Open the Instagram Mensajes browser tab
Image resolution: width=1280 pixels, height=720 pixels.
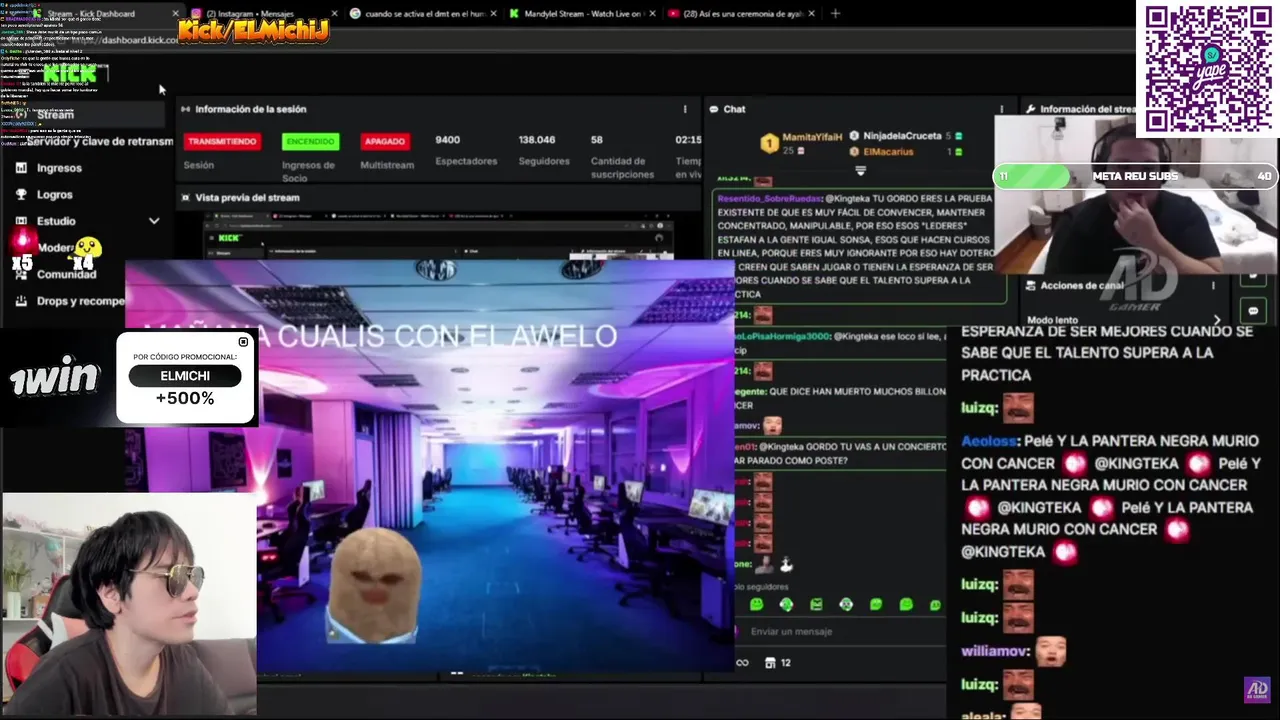(x=262, y=14)
